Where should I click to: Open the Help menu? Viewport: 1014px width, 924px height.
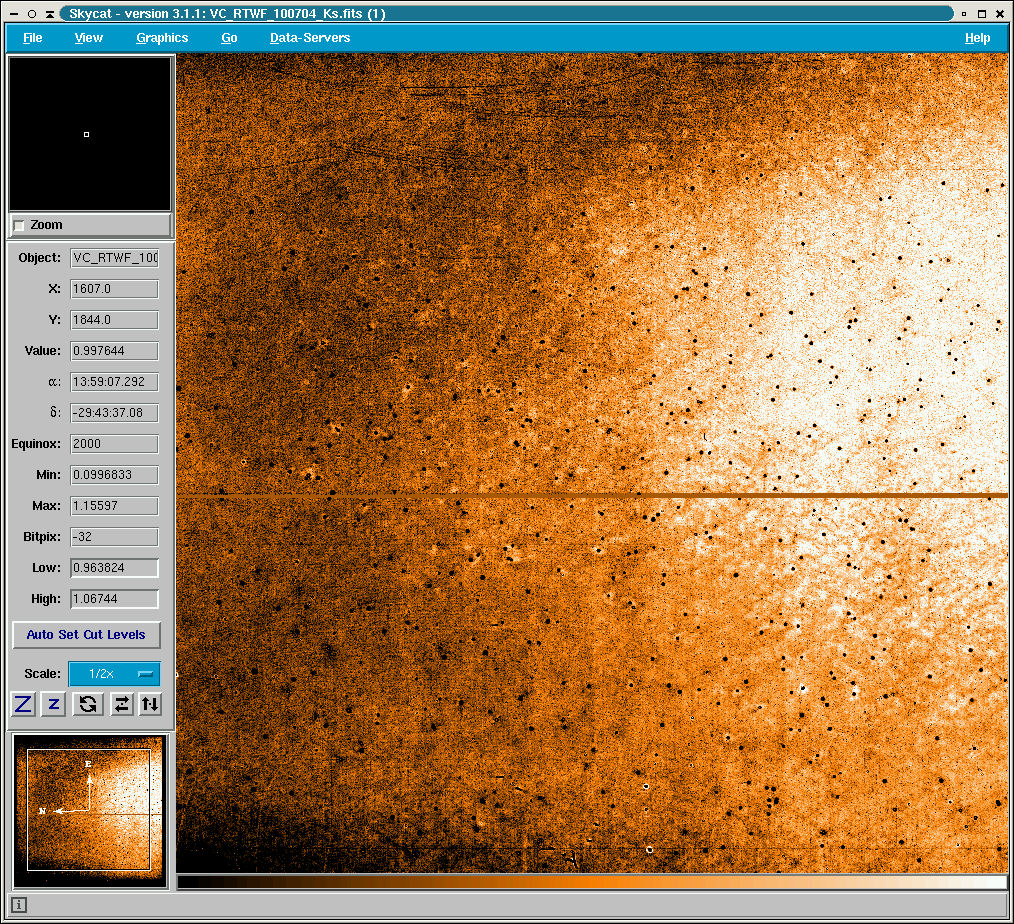pos(977,38)
